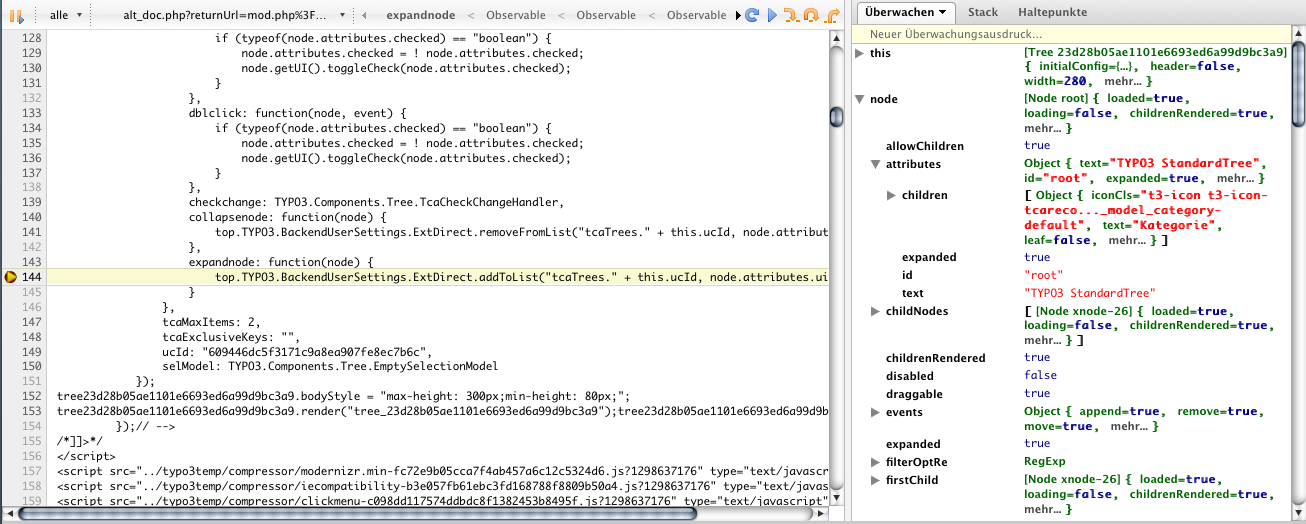Screen dimensions: 1306x524
Task: Click the step into icon
Action: click(x=790, y=15)
